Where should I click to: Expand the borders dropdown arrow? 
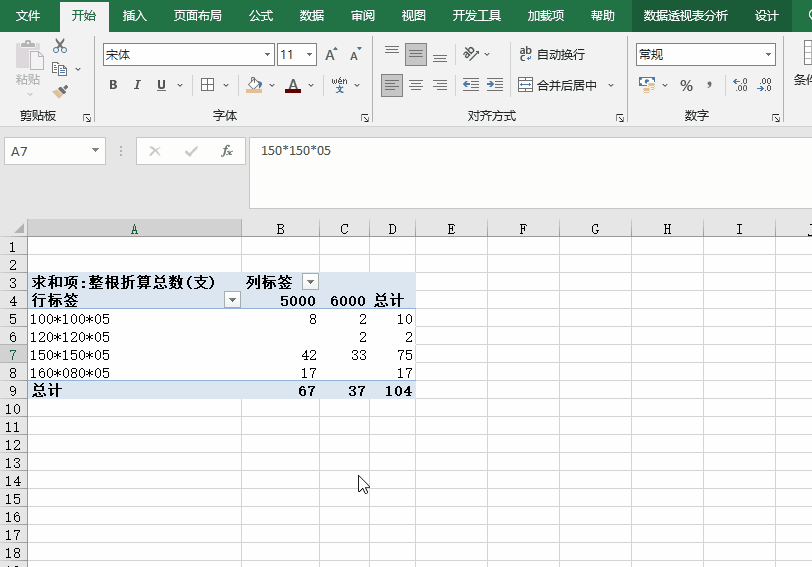226,85
